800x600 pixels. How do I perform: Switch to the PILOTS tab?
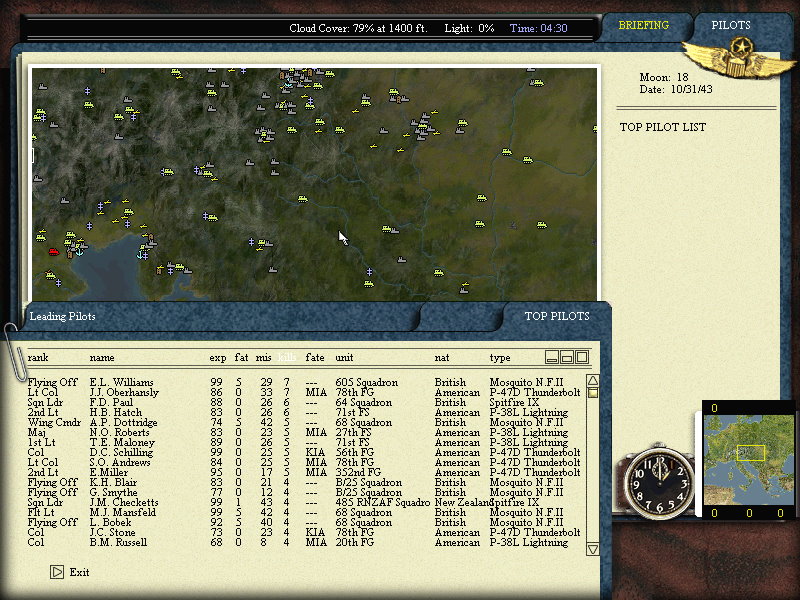731,25
